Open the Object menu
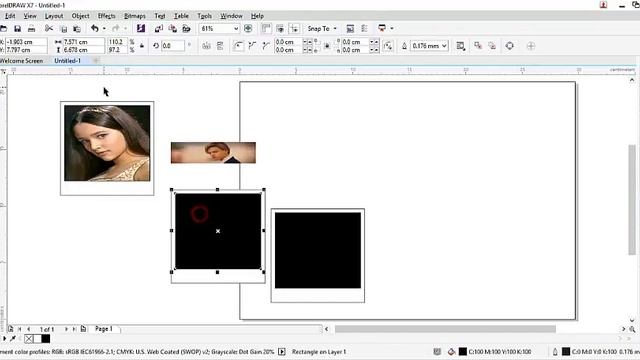The height and width of the screenshot is (360, 640). tap(80, 16)
